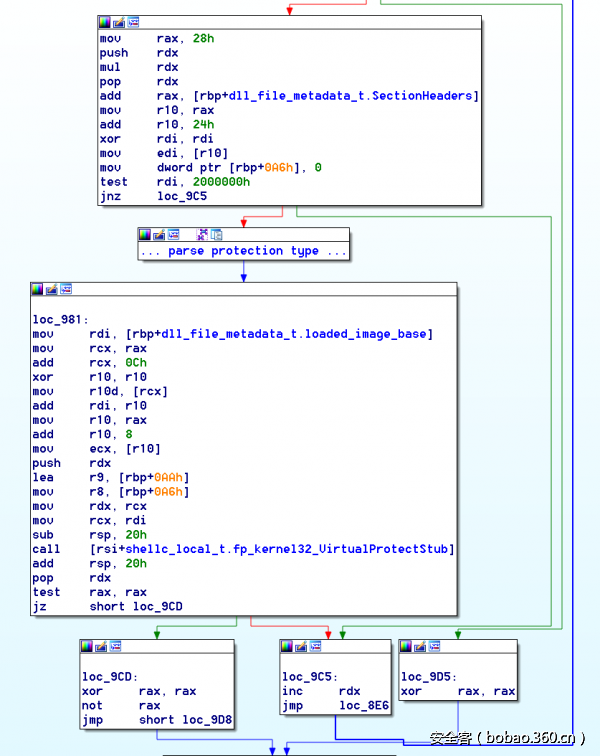Click the loc_8E6 jump target in the loc_9C5 block
600x756 pixels.
tap(365, 706)
